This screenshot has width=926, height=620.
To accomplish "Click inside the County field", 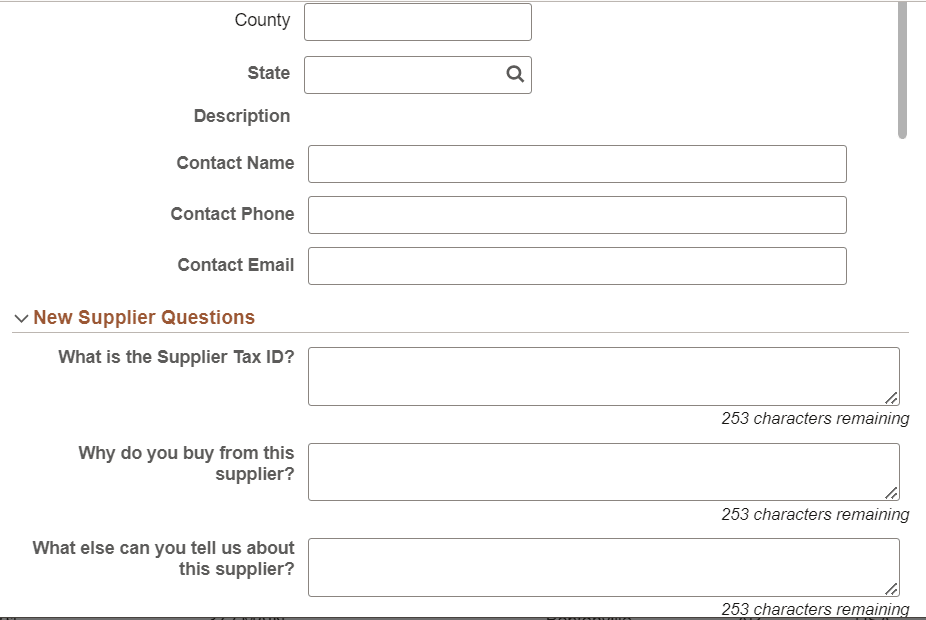I will click(417, 21).
